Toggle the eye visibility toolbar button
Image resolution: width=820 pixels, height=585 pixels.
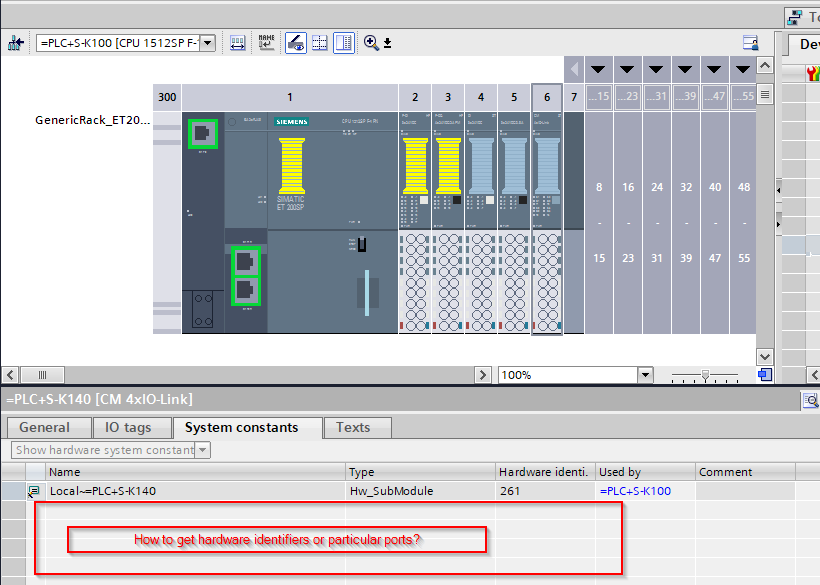(x=296, y=43)
